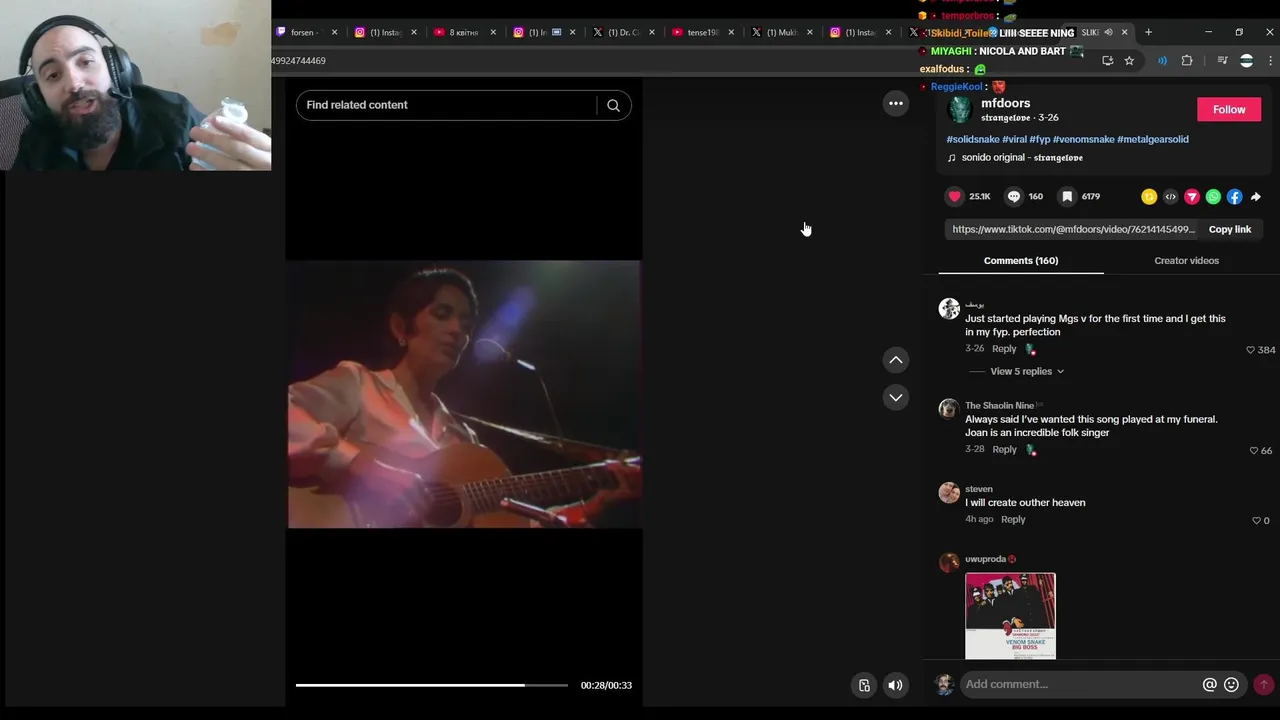
Task: Switch to the '8 квітня' YouTube tab
Action: click(x=463, y=32)
